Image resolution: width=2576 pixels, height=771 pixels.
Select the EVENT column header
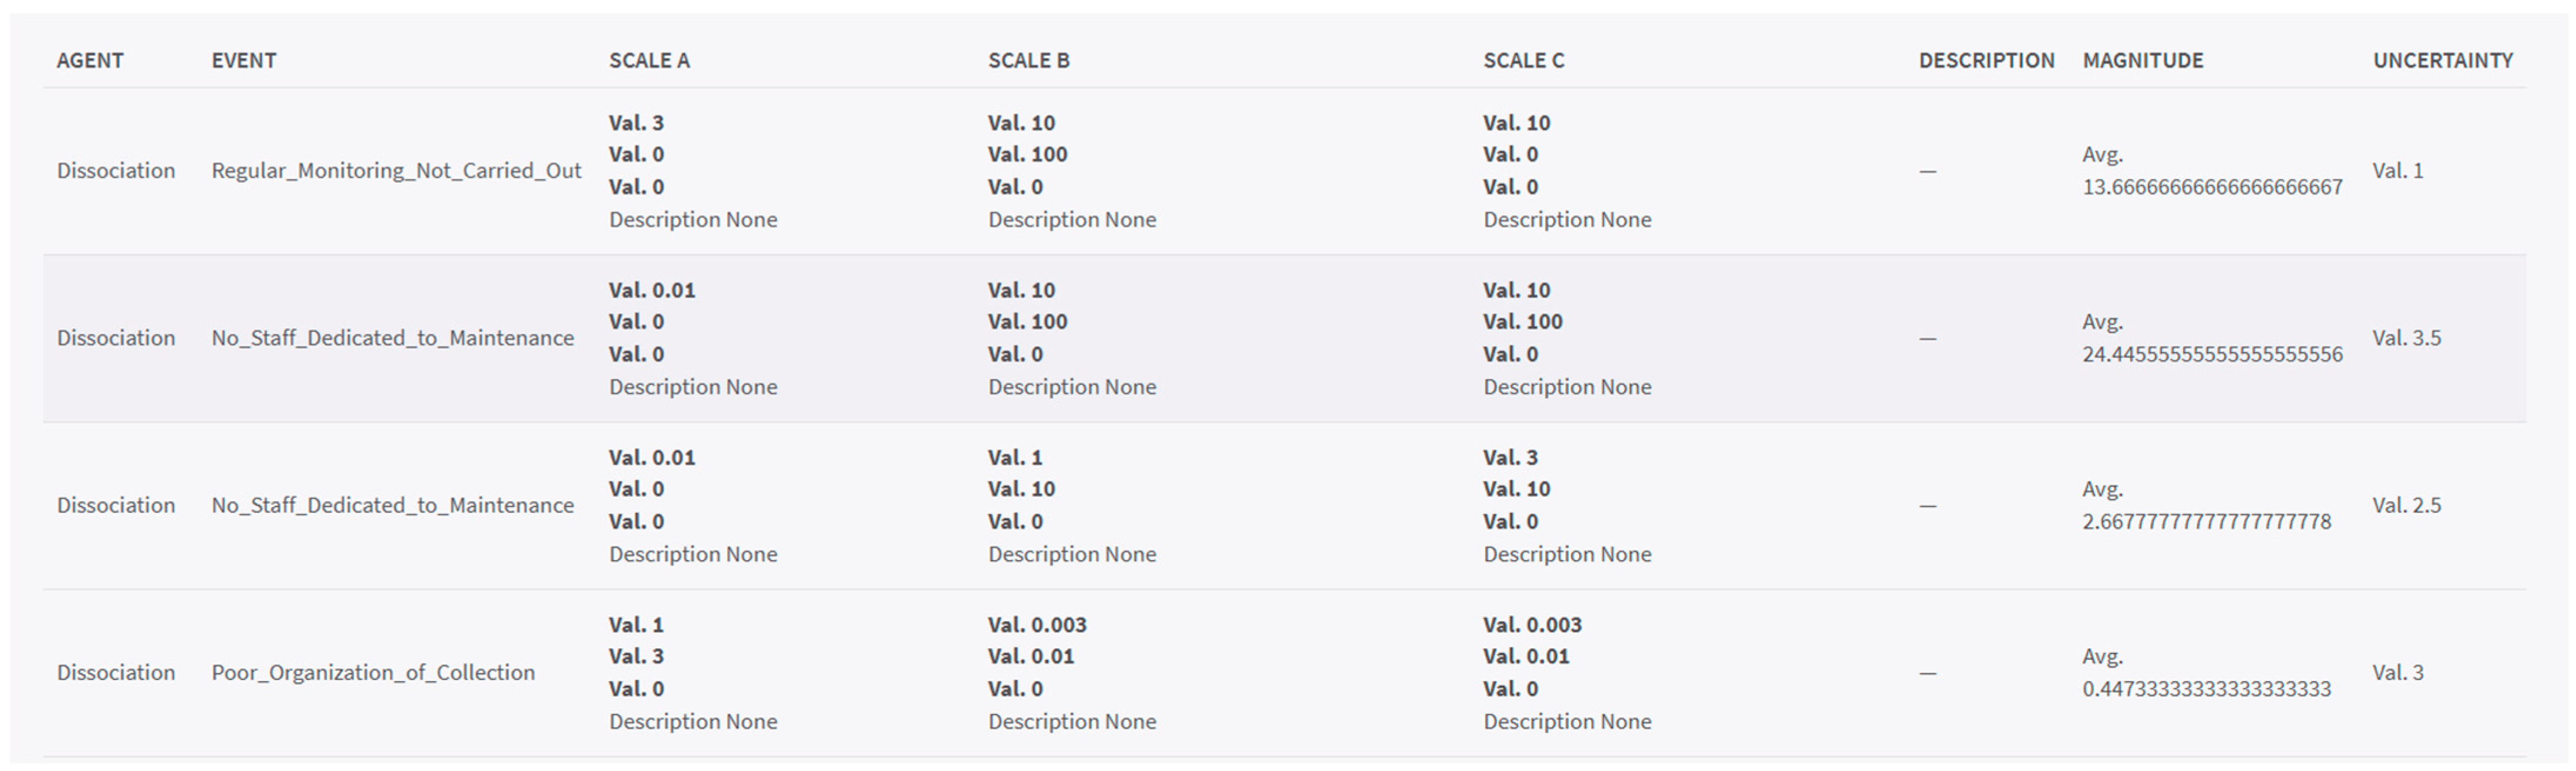(243, 60)
